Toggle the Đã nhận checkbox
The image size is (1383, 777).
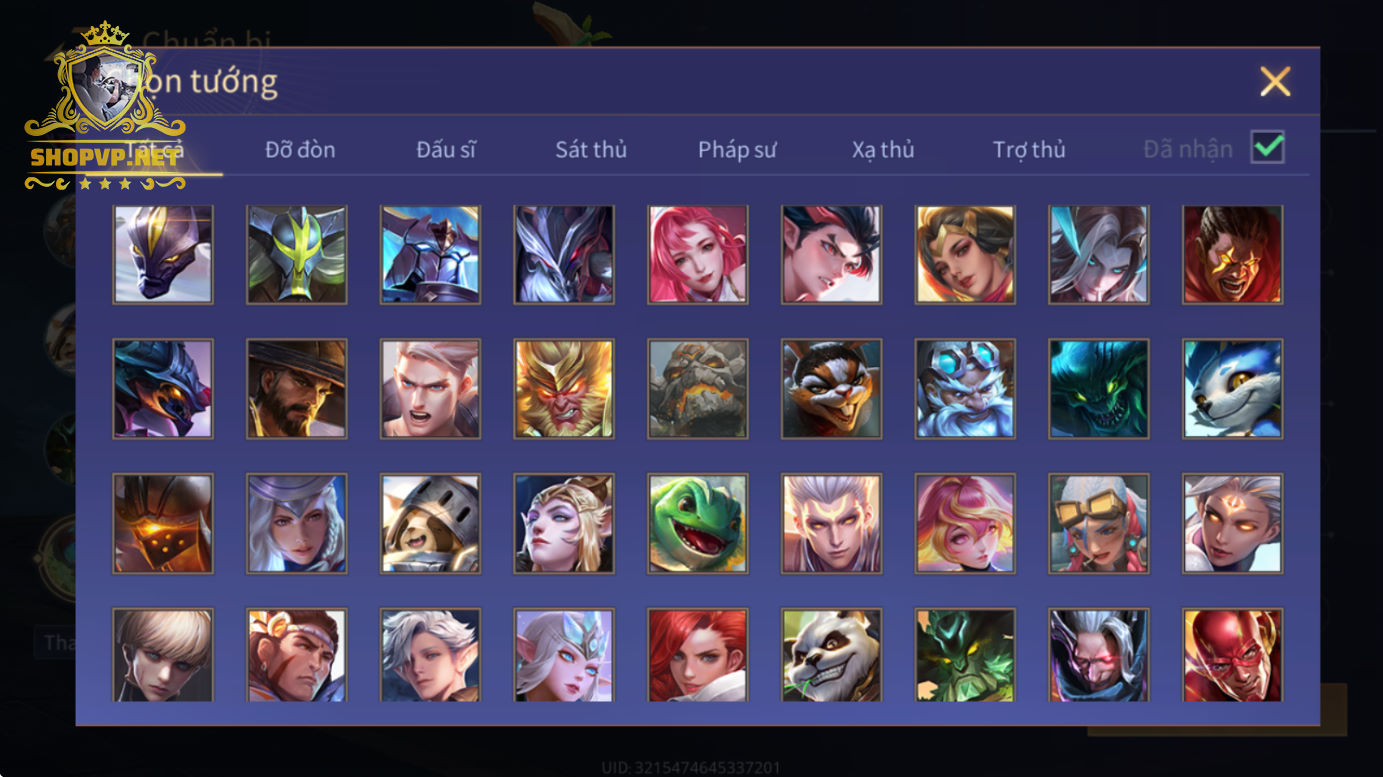pos(1268,148)
